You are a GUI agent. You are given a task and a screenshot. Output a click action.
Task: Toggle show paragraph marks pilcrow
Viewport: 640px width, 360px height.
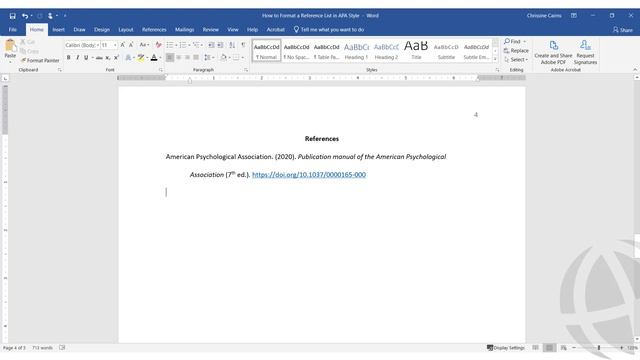point(243,45)
